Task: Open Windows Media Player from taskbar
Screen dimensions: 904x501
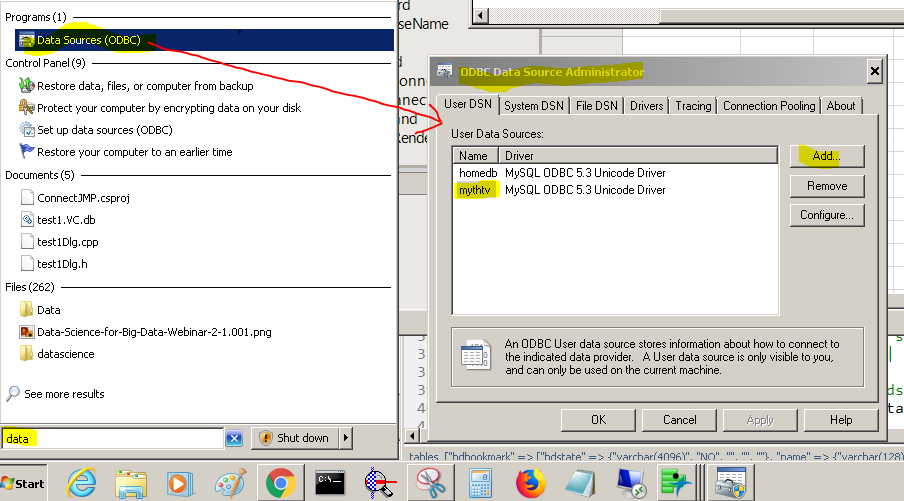Action: coord(179,483)
